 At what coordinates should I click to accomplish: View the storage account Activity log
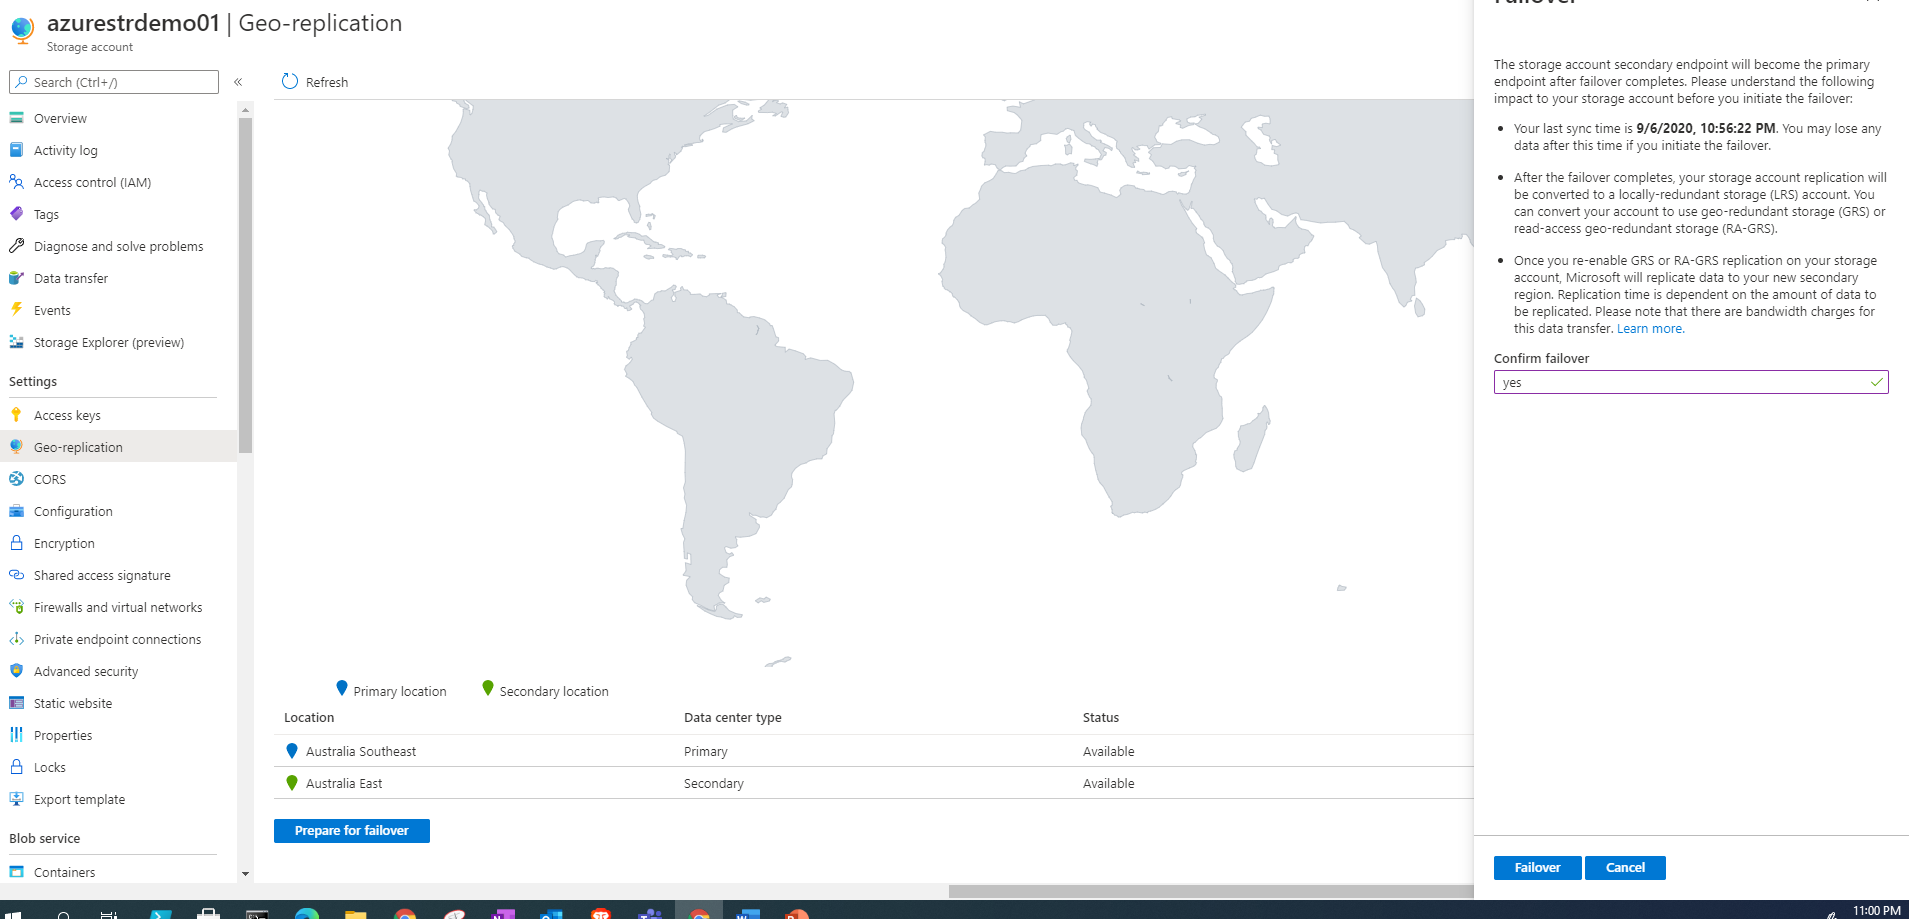tap(65, 150)
